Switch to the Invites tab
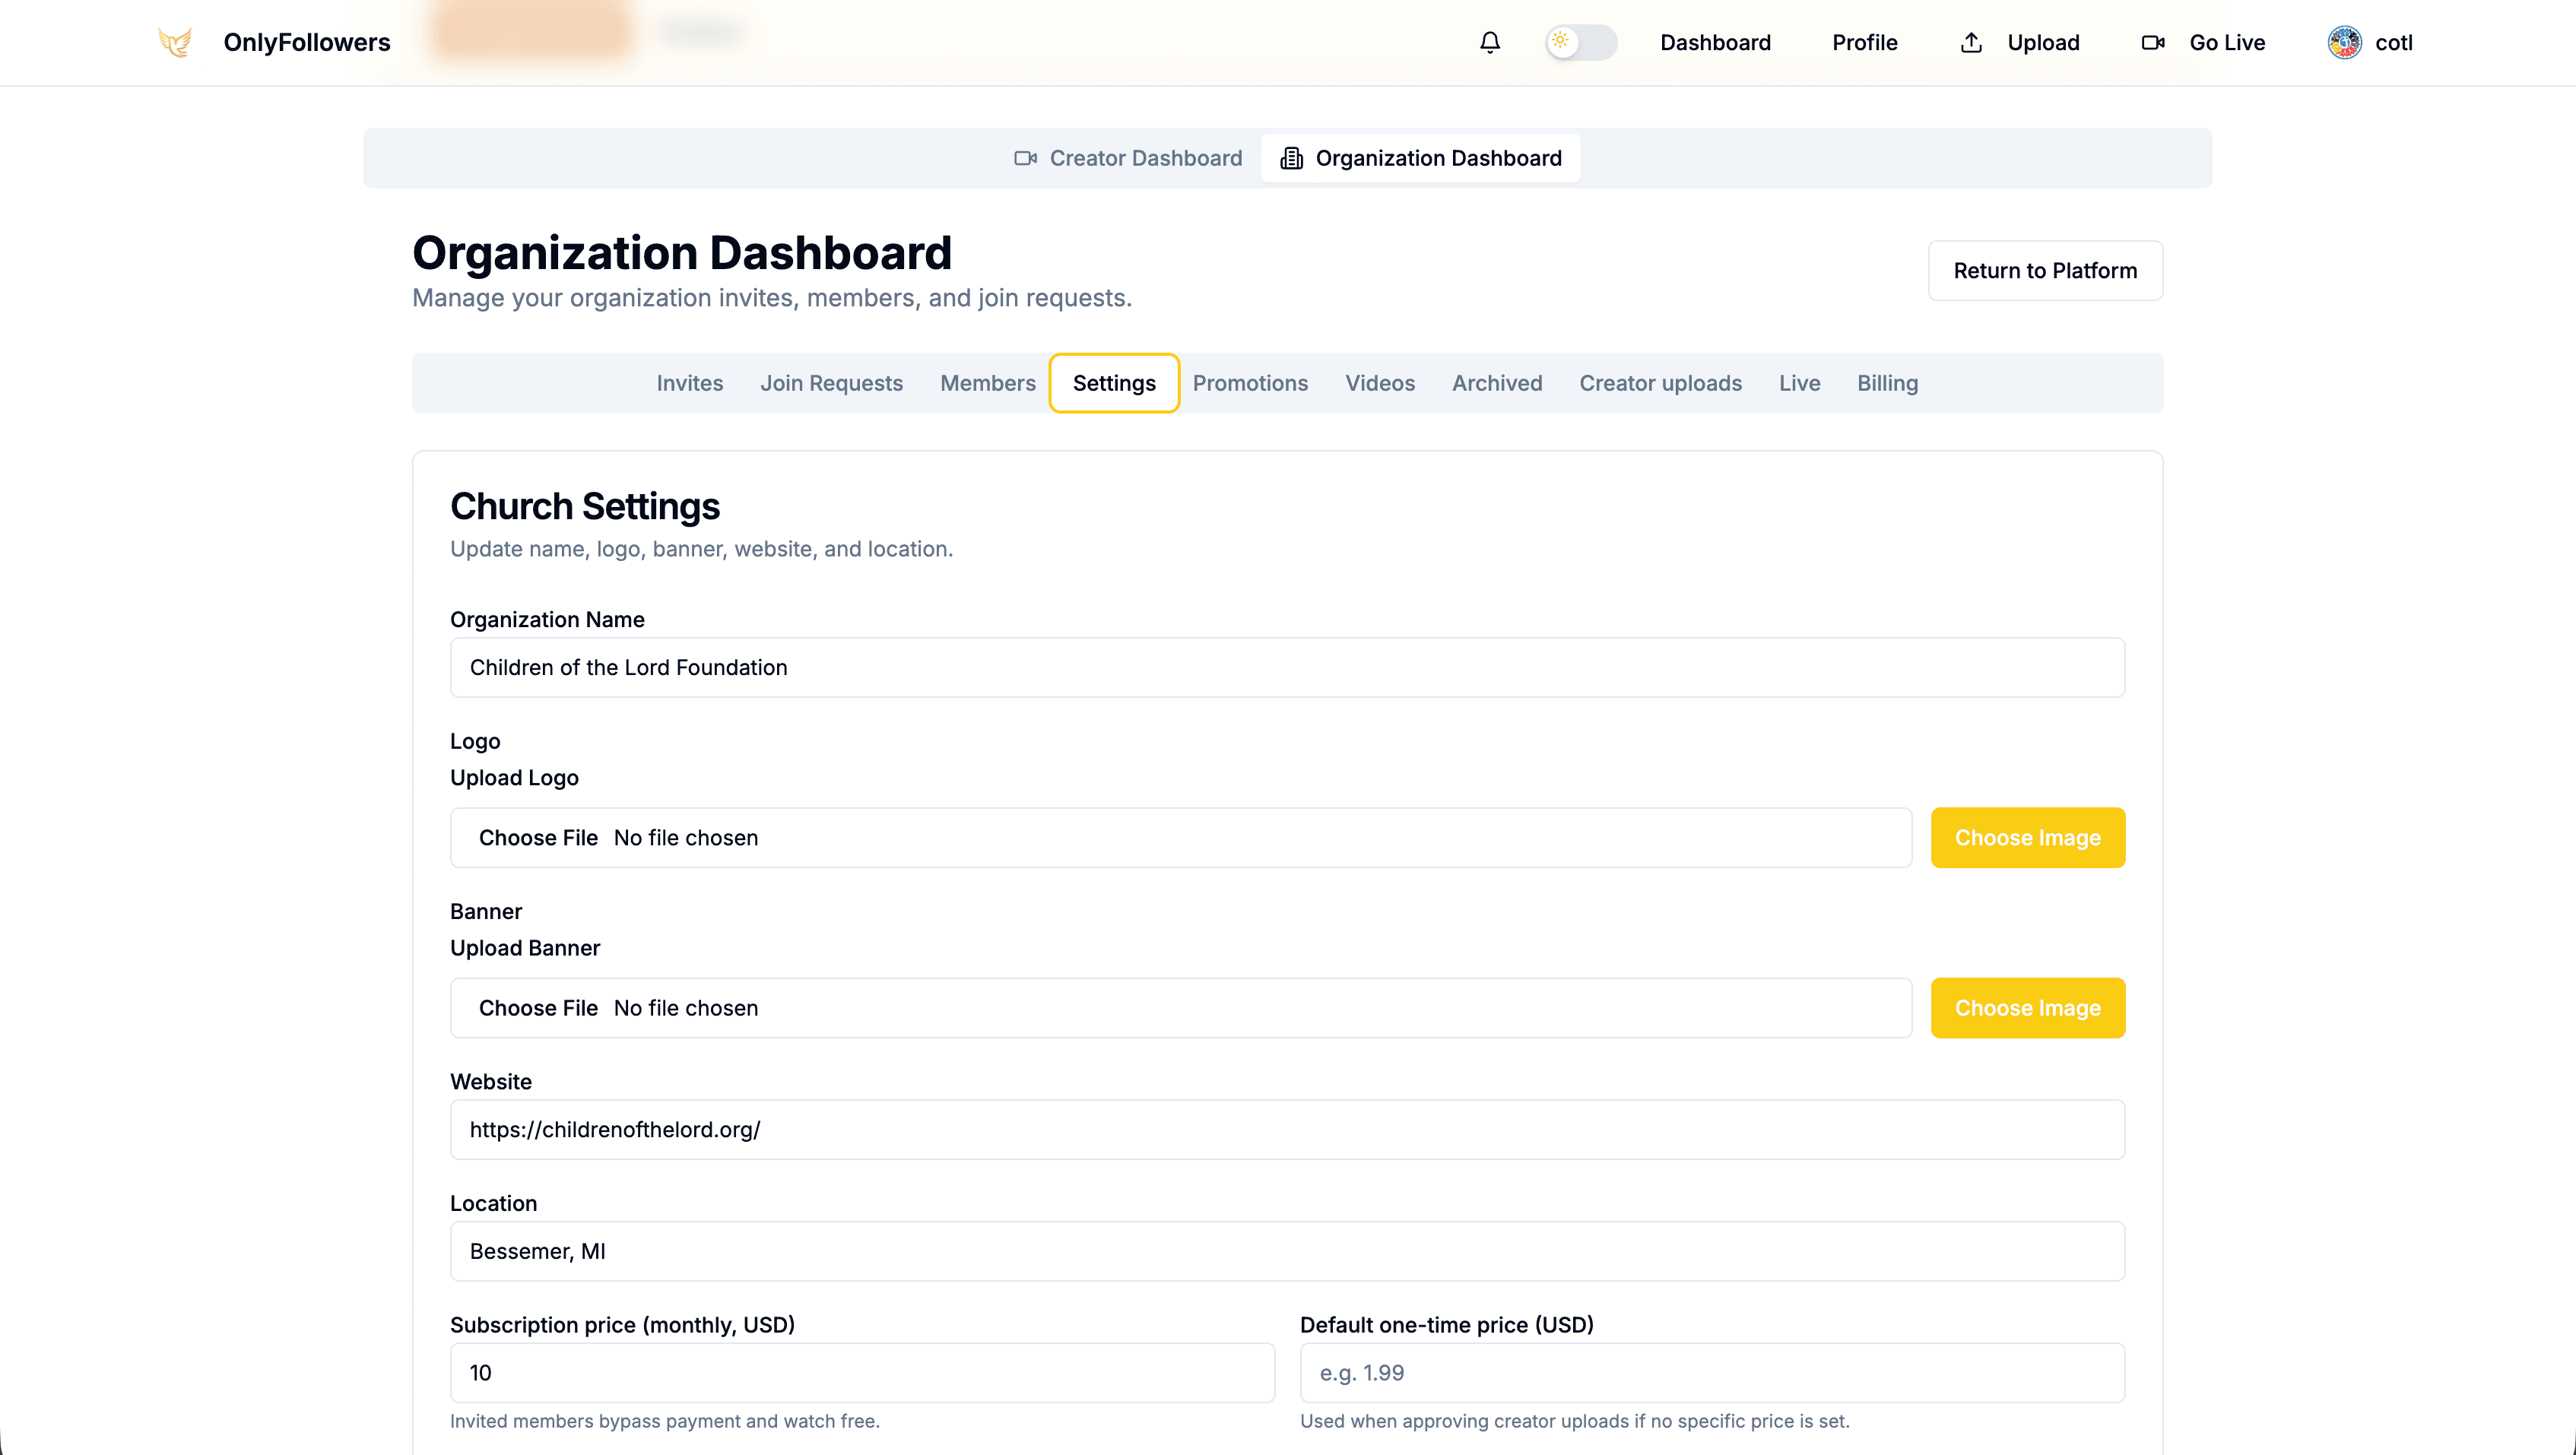 click(689, 383)
